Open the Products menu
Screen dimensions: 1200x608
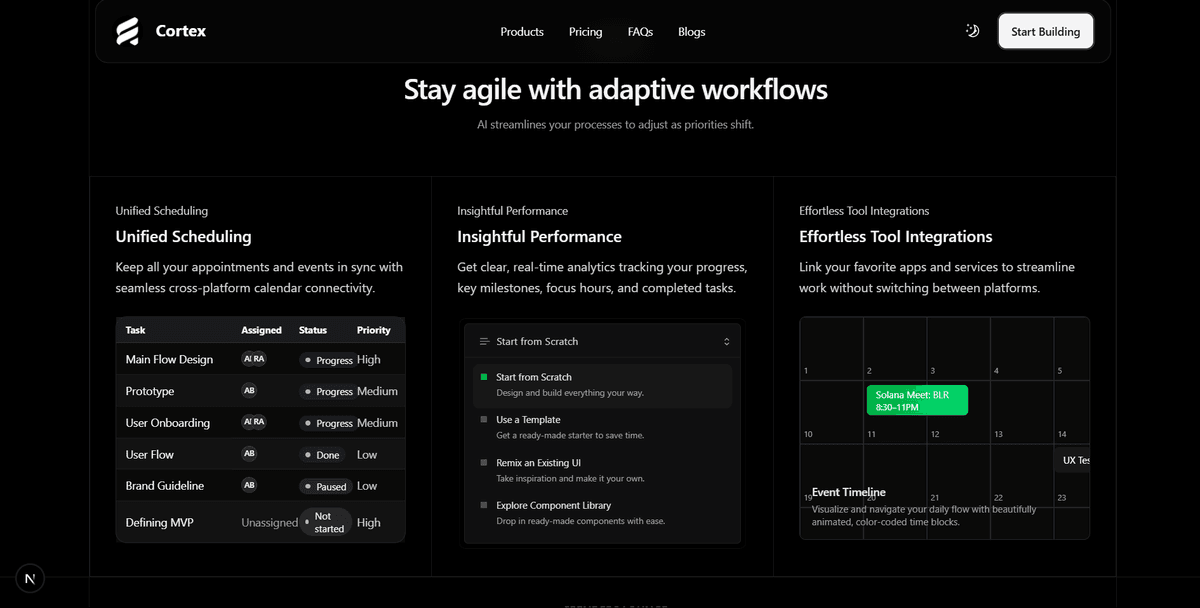coord(522,32)
